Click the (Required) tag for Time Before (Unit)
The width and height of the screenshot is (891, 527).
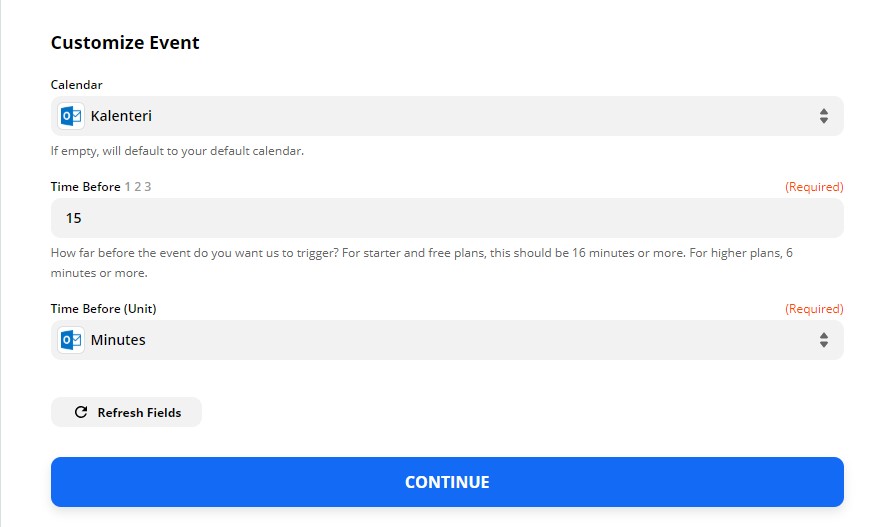coord(814,309)
